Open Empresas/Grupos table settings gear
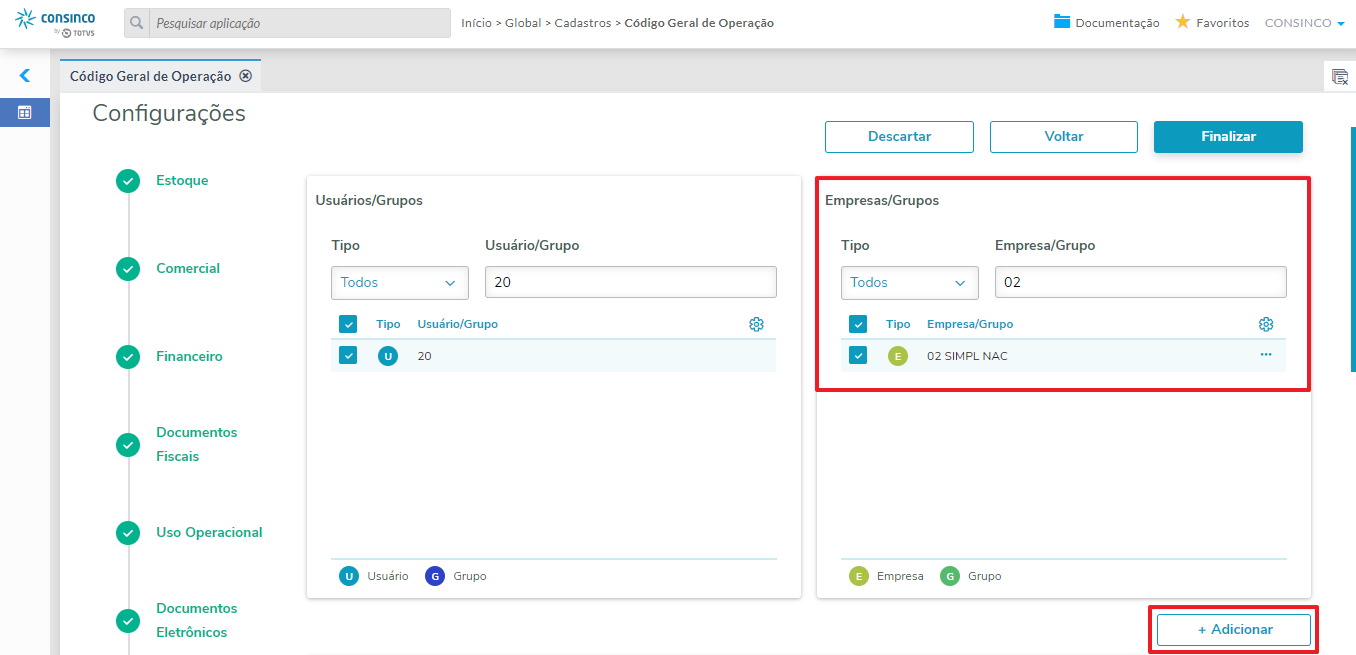1356x655 pixels. 1266,324
